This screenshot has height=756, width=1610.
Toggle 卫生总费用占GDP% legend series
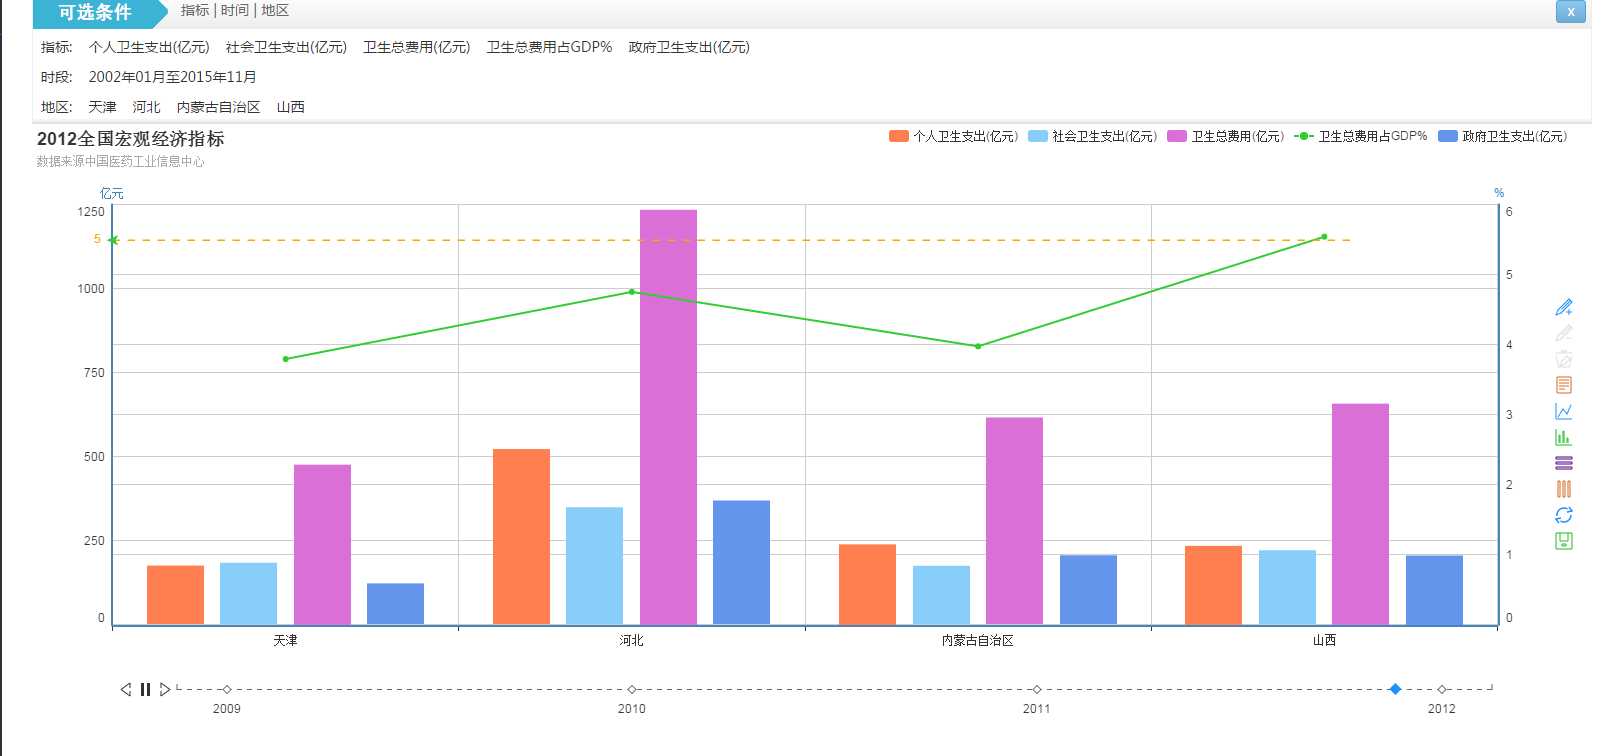pyautogui.click(x=1361, y=136)
